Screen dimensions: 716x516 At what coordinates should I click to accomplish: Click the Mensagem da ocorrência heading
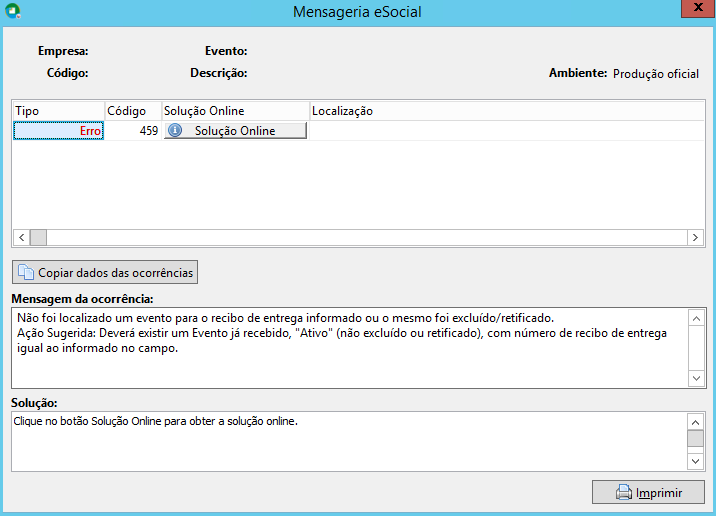pyautogui.click(x=82, y=299)
